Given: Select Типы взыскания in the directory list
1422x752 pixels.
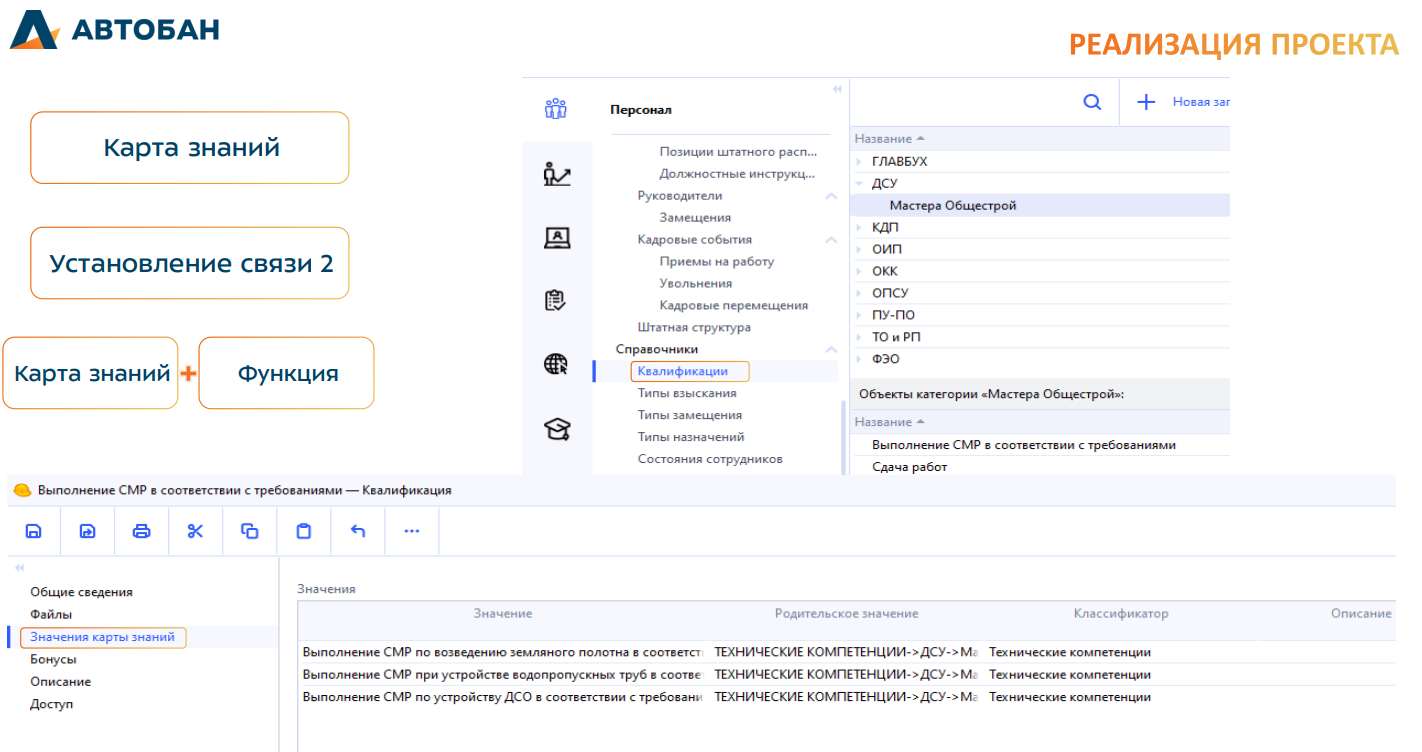Looking at the screenshot, I should [687, 393].
